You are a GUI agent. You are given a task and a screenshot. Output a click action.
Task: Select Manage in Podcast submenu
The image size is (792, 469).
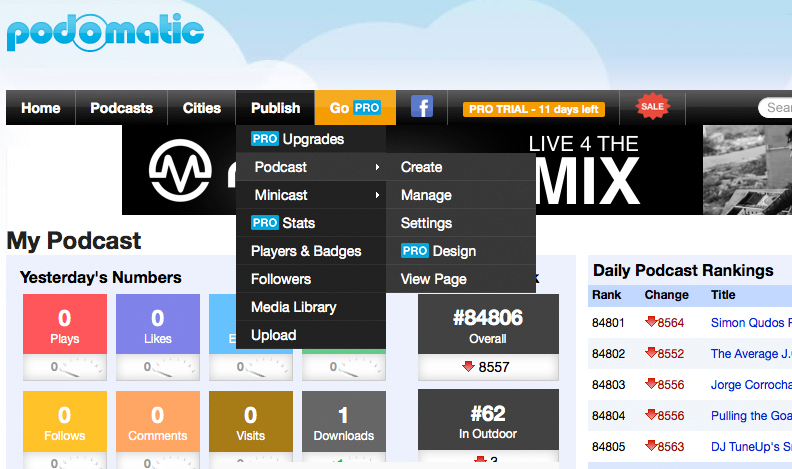click(x=461, y=195)
